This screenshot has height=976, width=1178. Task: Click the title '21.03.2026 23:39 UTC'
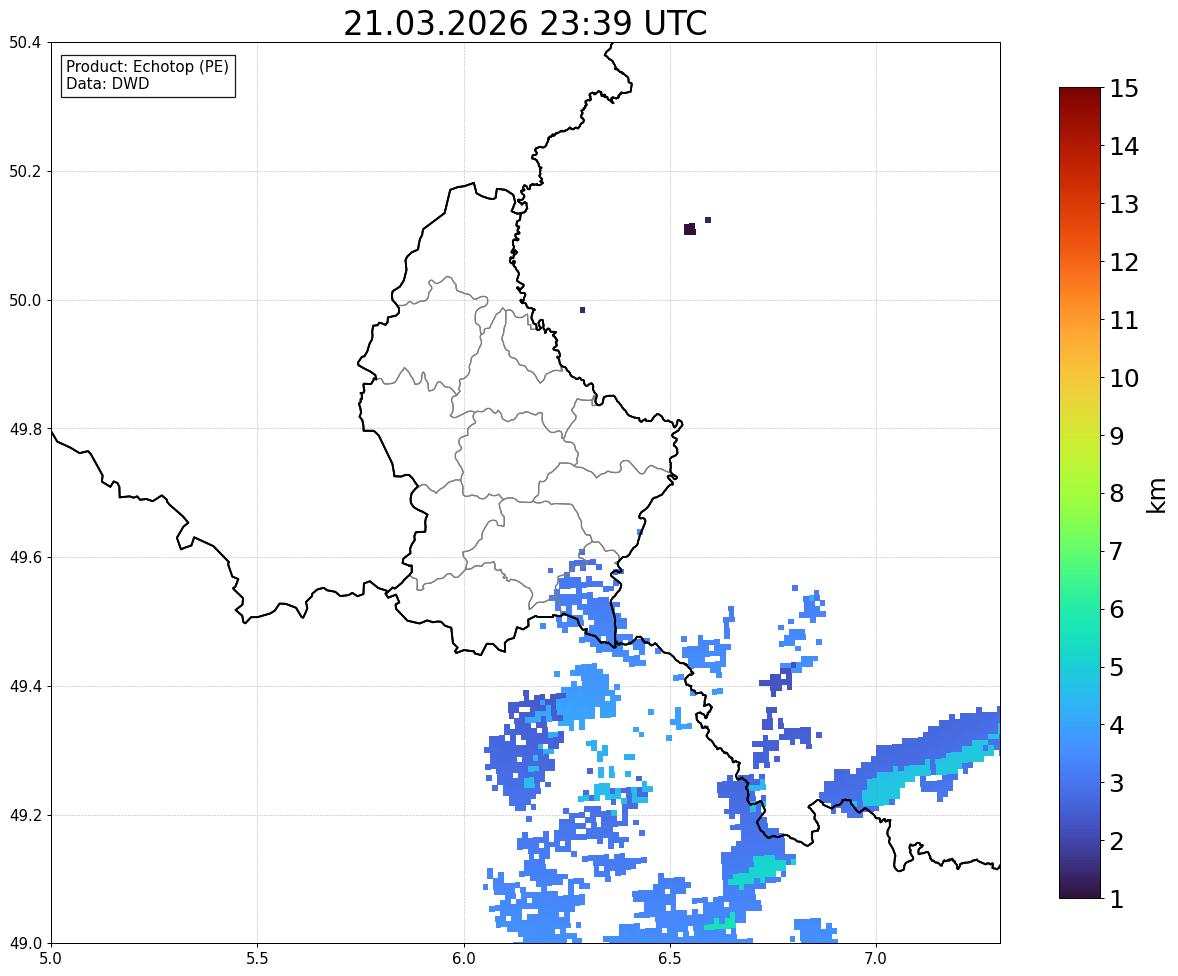[525, 23]
